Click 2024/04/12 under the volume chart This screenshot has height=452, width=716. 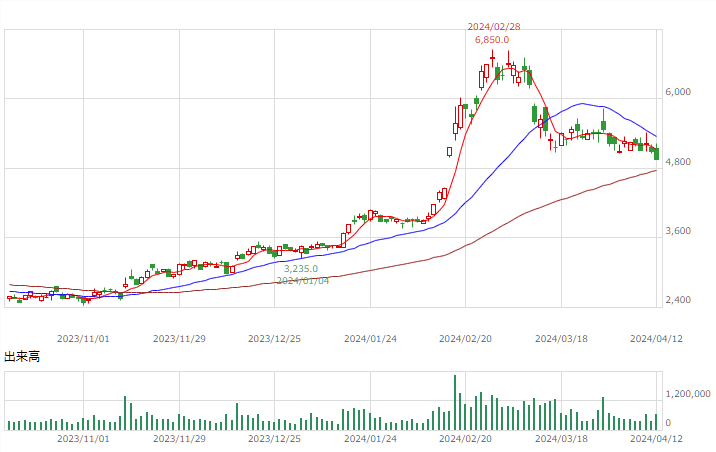[x=656, y=439]
